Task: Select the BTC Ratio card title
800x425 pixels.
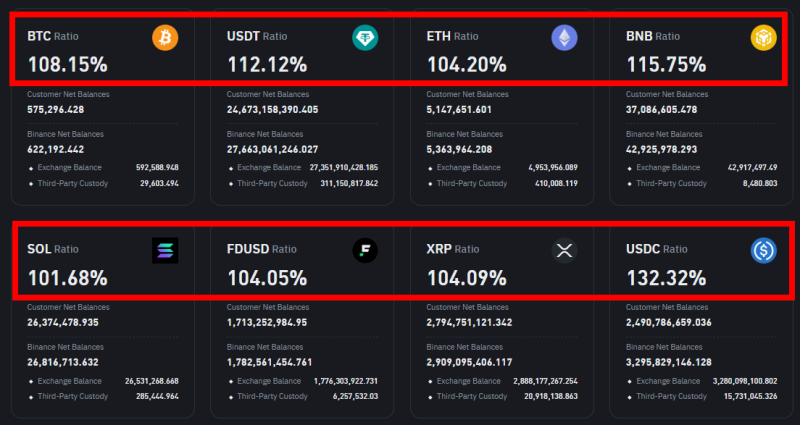Action: click(53, 36)
